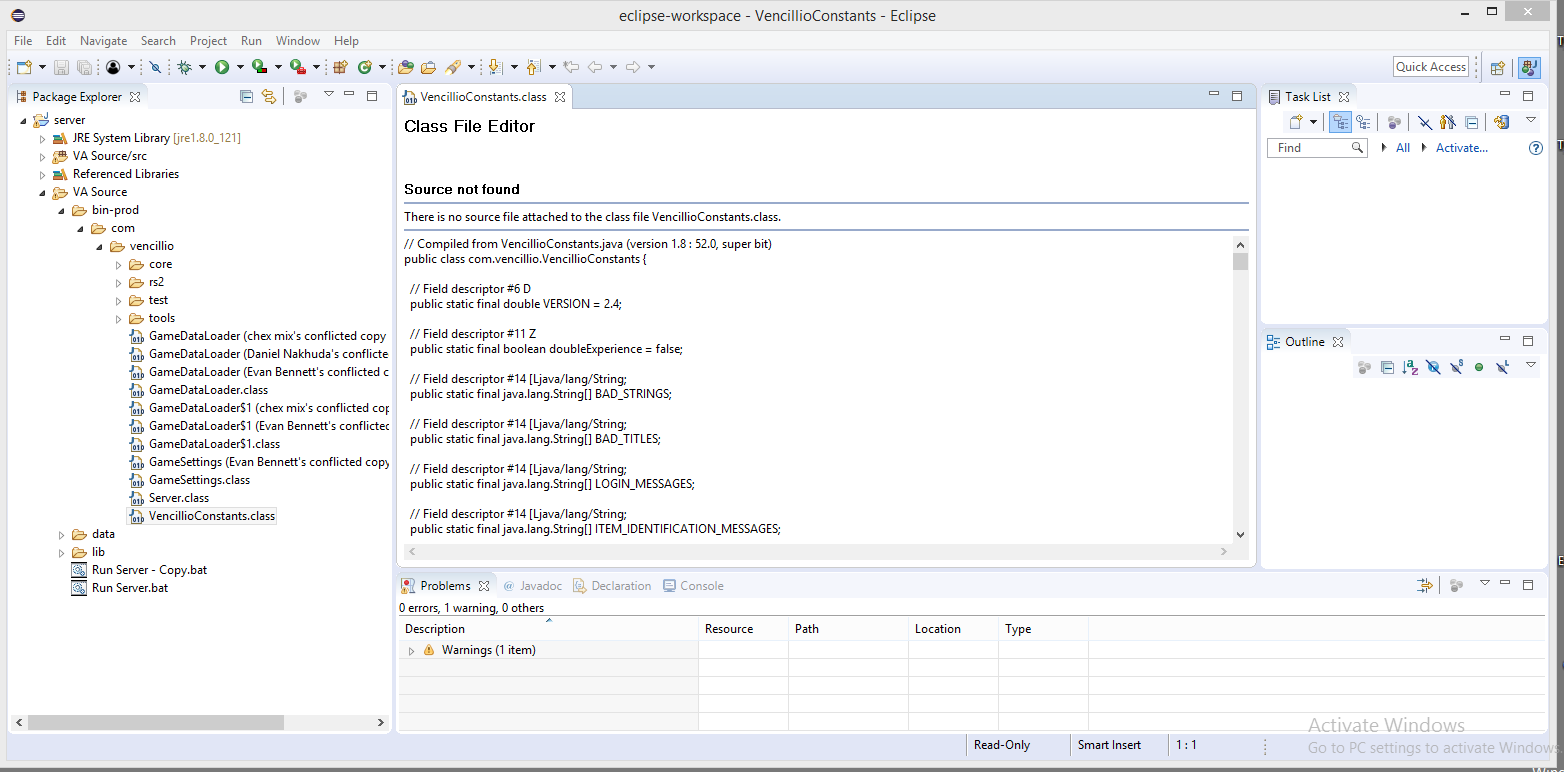Open the Package Explorer View Menu dropdown
The width and height of the screenshot is (1564, 772).
328,95
